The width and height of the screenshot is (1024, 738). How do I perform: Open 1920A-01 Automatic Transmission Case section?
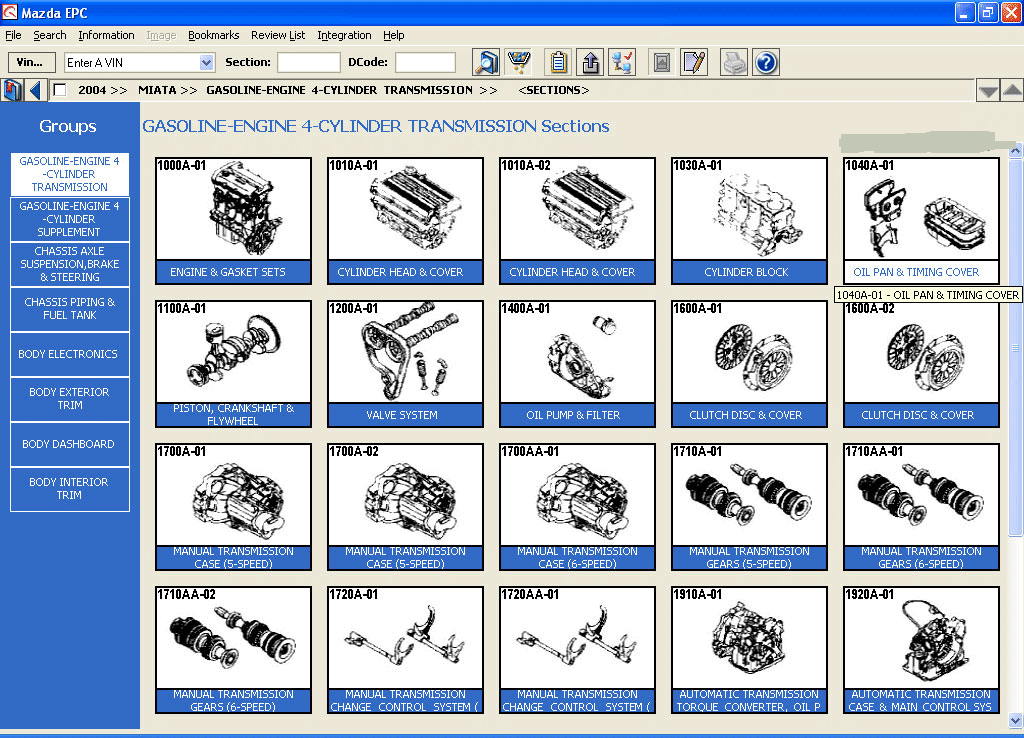pyautogui.click(x=921, y=650)
